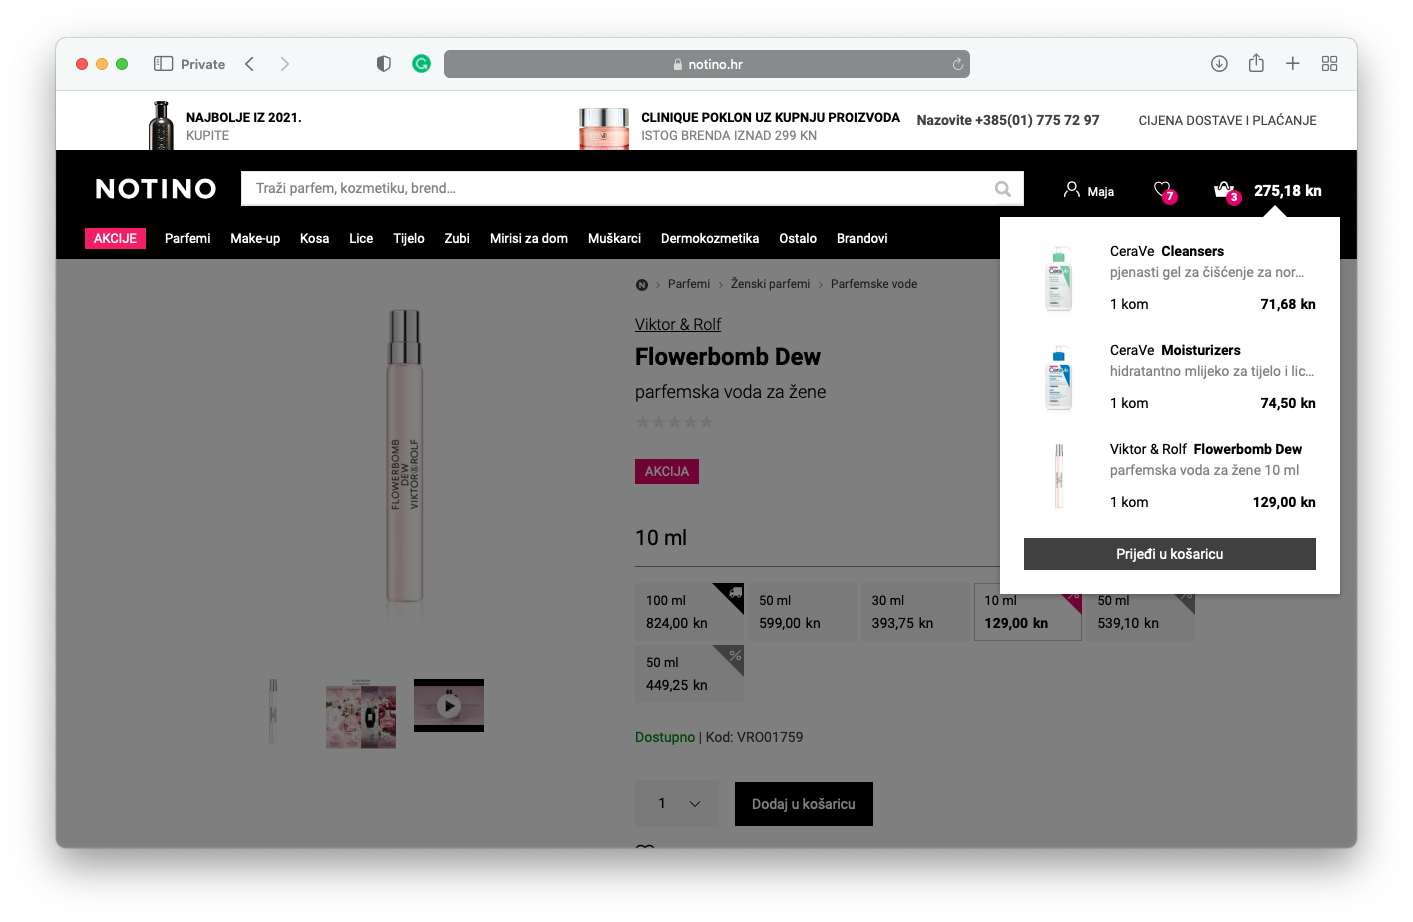Select the 30 ml 393,75 kn size
1413x922 pixels.
coord(914,612)
